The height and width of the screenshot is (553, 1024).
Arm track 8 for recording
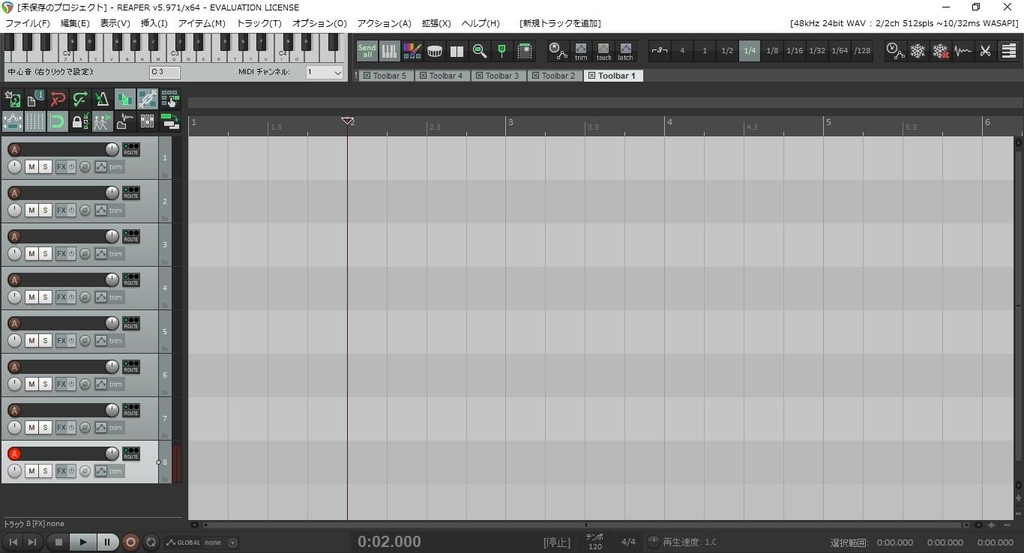pos(14,454)
